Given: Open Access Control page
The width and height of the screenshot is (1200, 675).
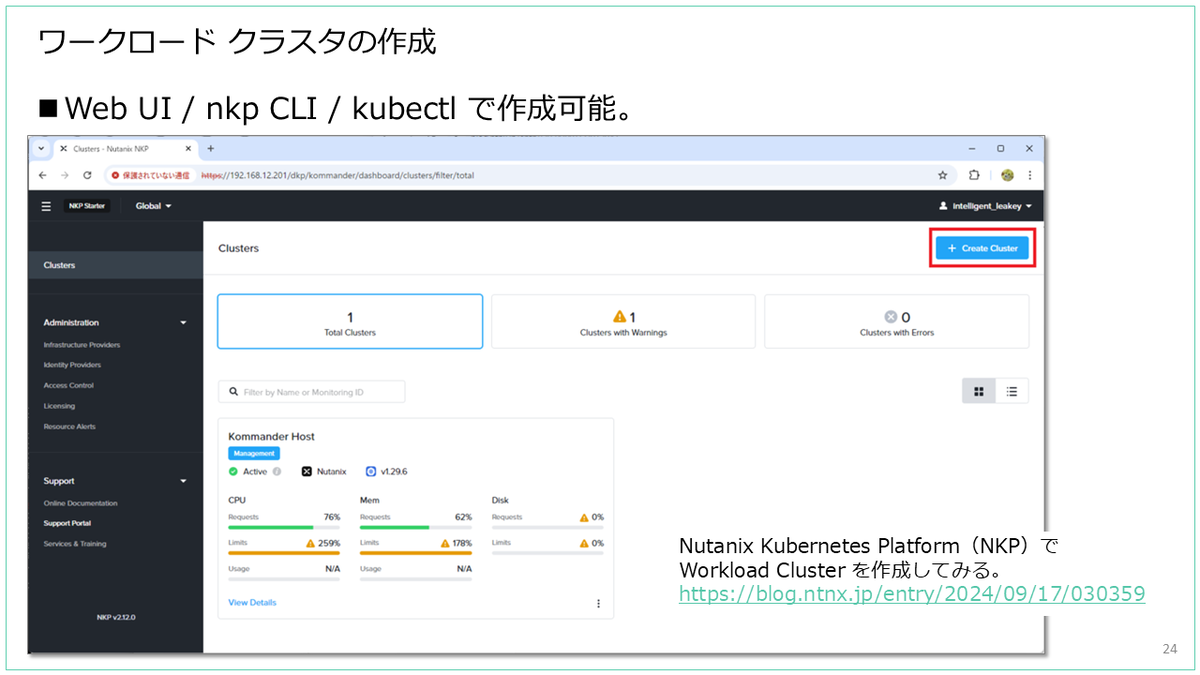Looking at the screenshot, I should click(x=68, y=385).
